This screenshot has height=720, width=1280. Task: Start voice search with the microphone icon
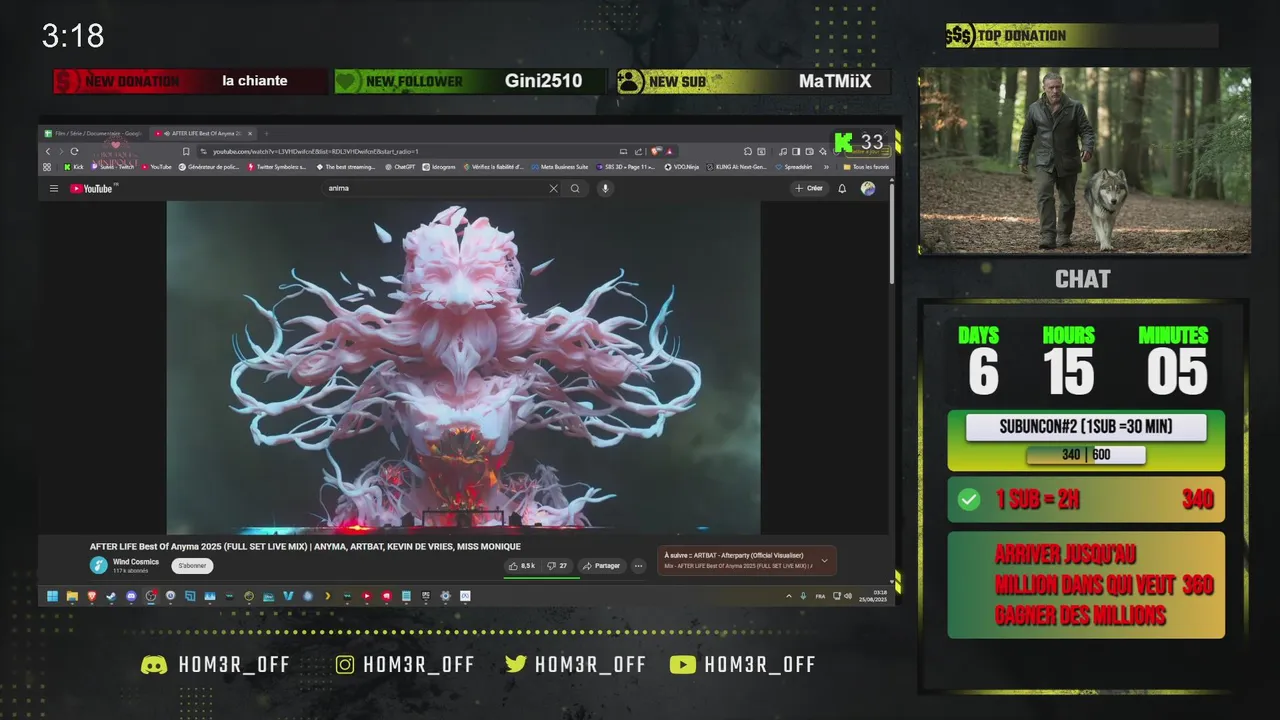[605, 188]
